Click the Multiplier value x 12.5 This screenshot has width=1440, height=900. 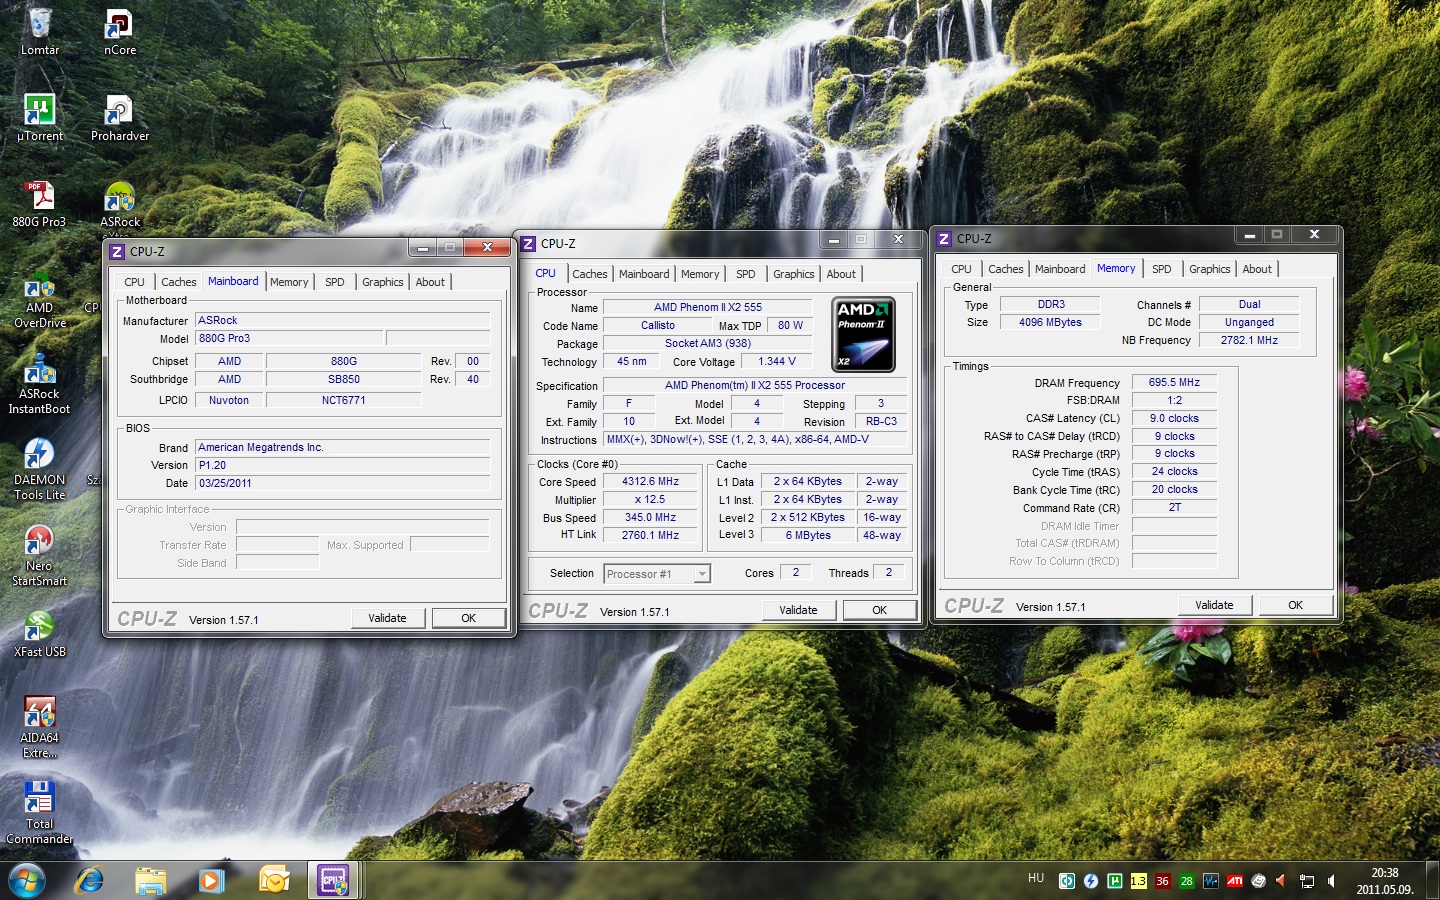651,500
